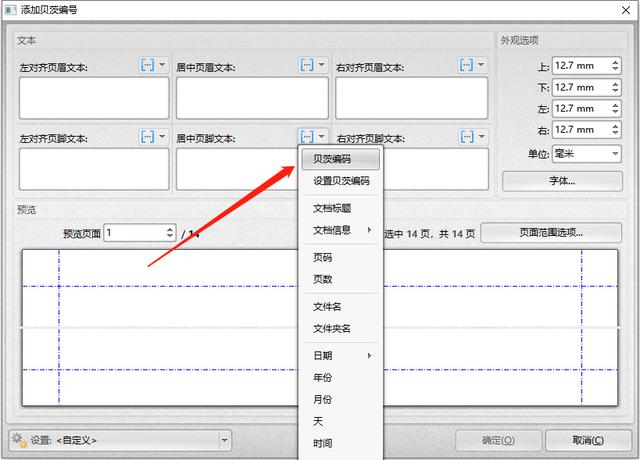640x460 pixels.
Task: Click the page preview area
Action: coord(320,328)
